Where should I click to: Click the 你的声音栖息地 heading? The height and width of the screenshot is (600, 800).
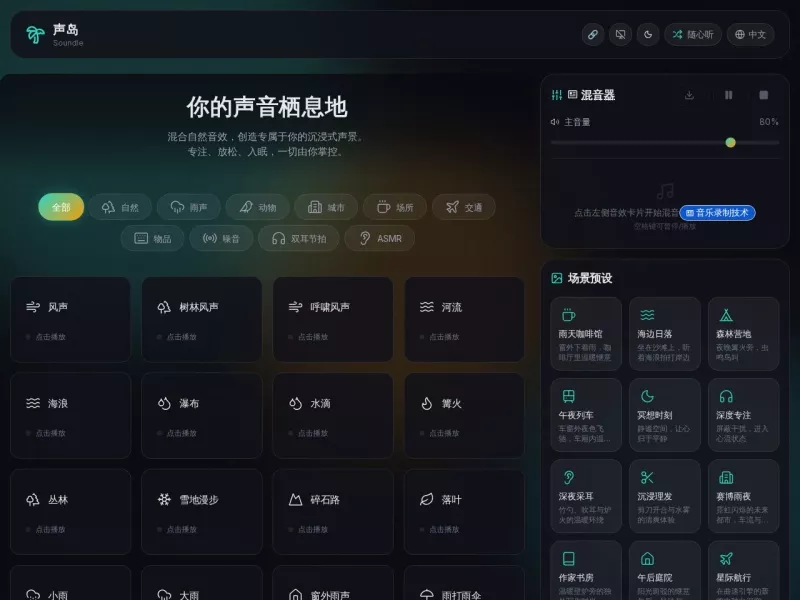pyautogui.click(x=267, y=107)
